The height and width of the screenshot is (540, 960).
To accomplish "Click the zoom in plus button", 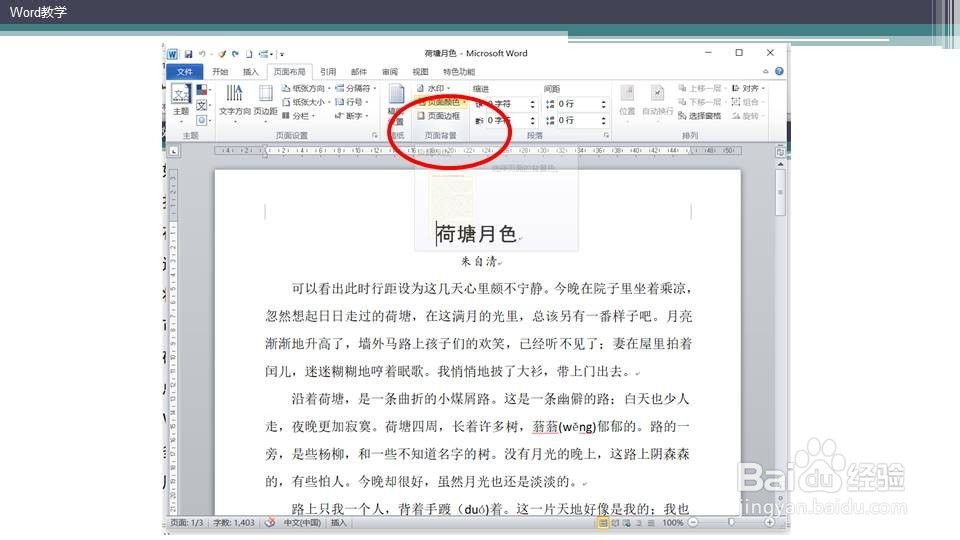I will point(769,522).
